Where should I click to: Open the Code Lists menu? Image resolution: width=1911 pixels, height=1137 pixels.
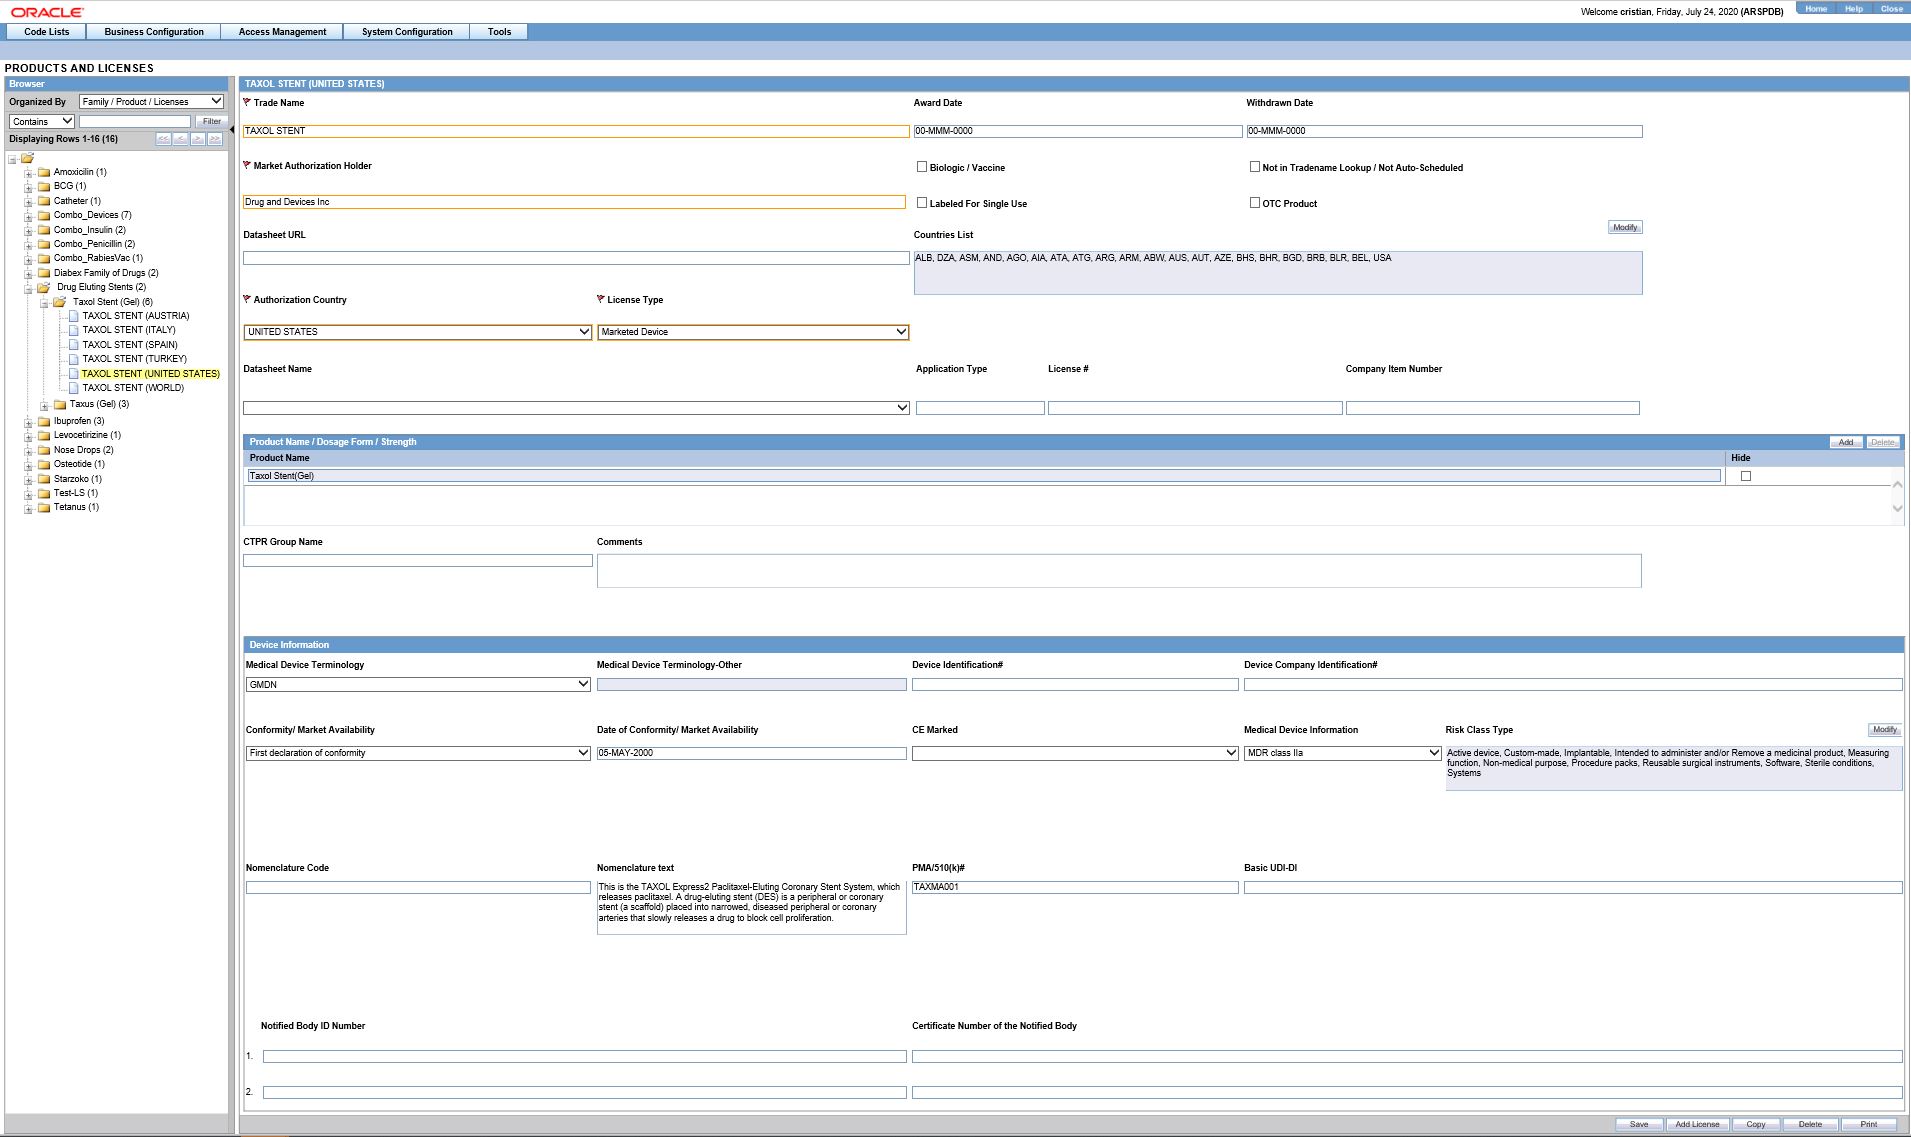click(47, 32)
